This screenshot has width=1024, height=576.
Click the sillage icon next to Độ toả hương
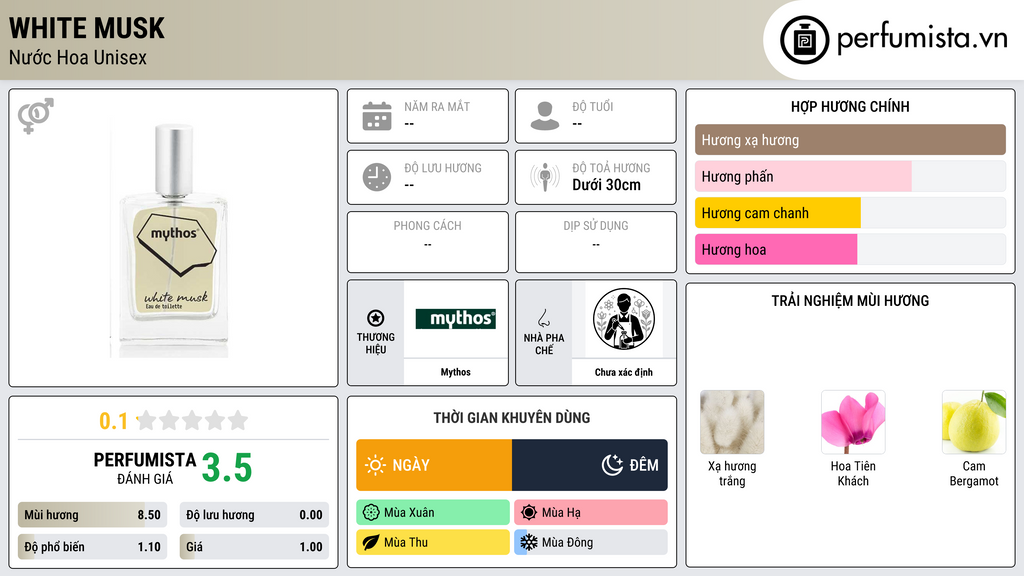click(545, 177)
